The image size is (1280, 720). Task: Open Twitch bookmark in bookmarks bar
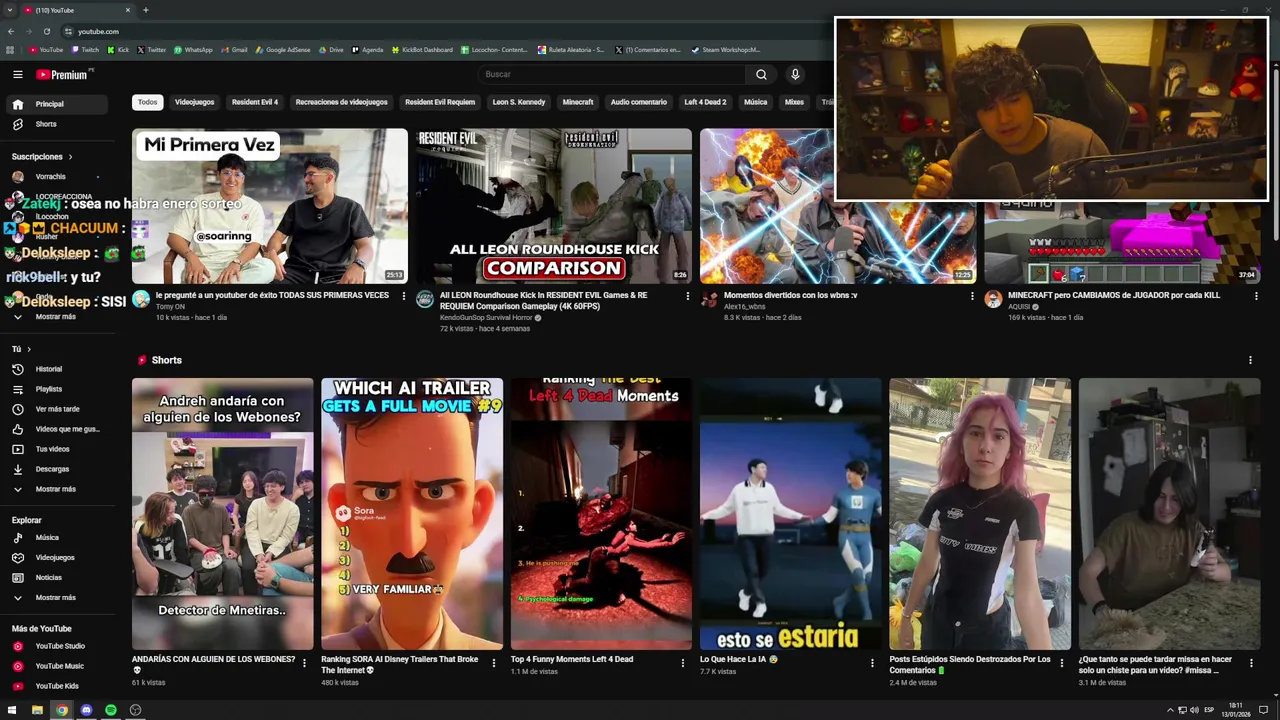pos(85,49)
